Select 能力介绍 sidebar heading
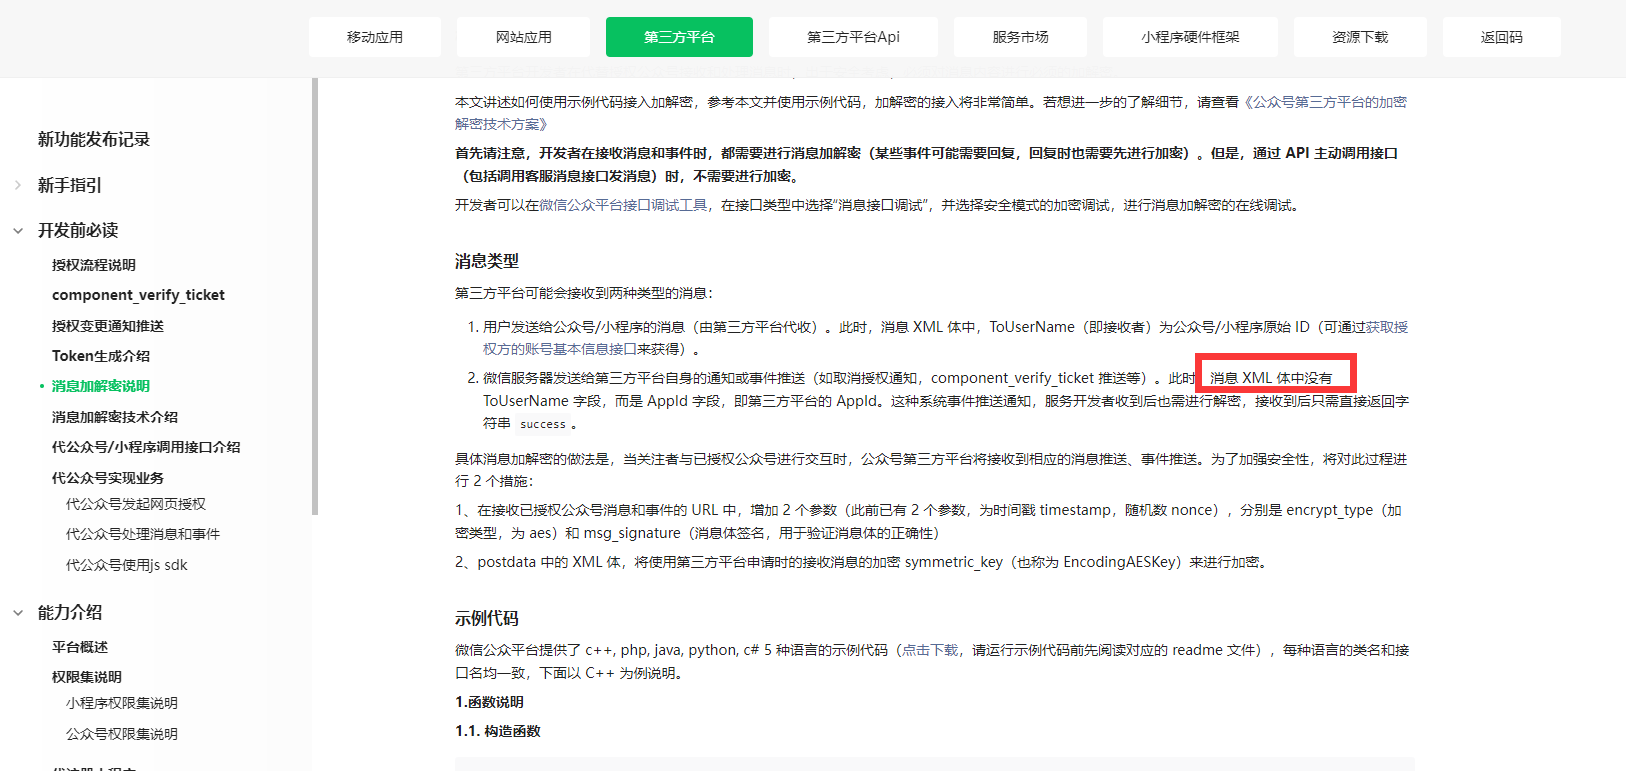Viewport: 1626px width, 771px height. [x=70, y=612]
